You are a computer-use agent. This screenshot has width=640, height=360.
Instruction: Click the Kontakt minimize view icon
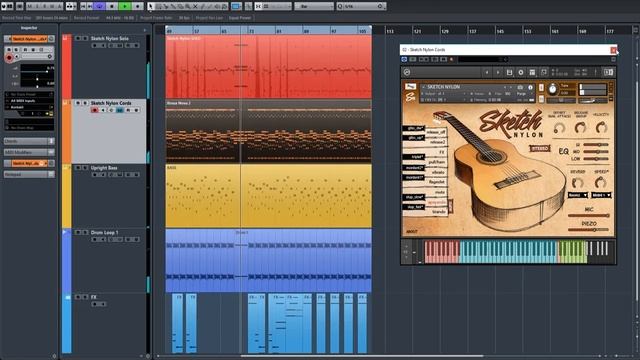(x=544, y=72)
